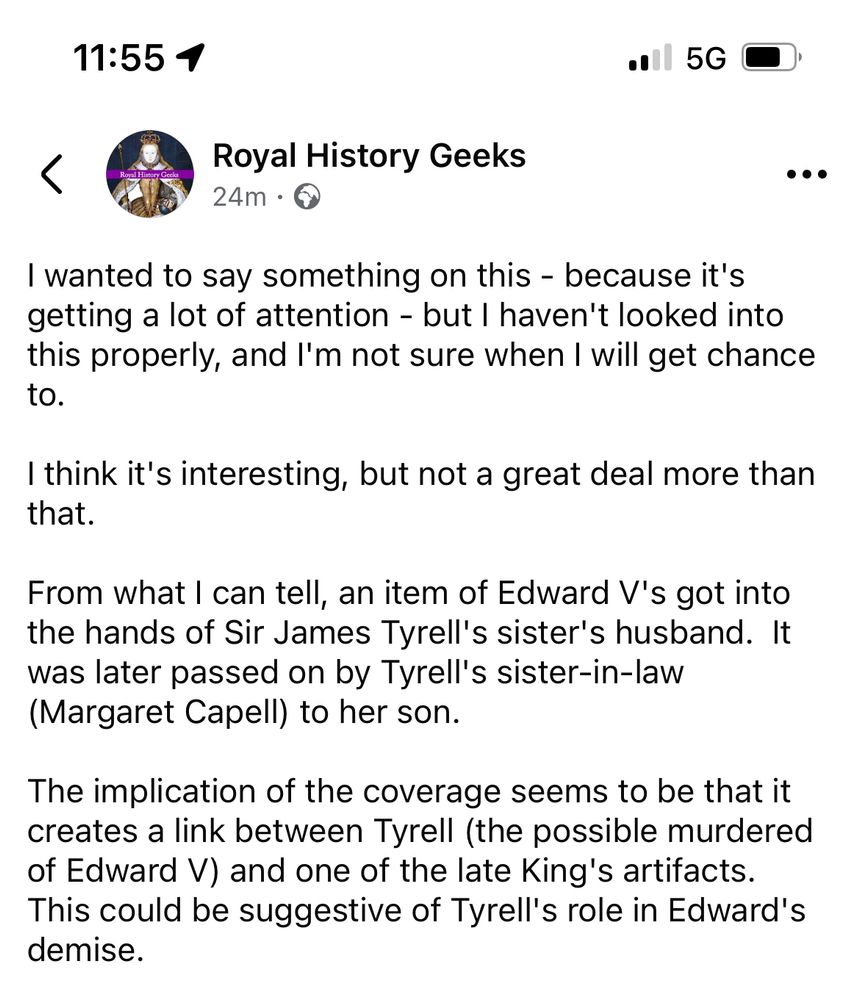Tap the globe public audience icon
Image resolution: width=860 pixels, height=1000 pixels.
coord(307,197)
